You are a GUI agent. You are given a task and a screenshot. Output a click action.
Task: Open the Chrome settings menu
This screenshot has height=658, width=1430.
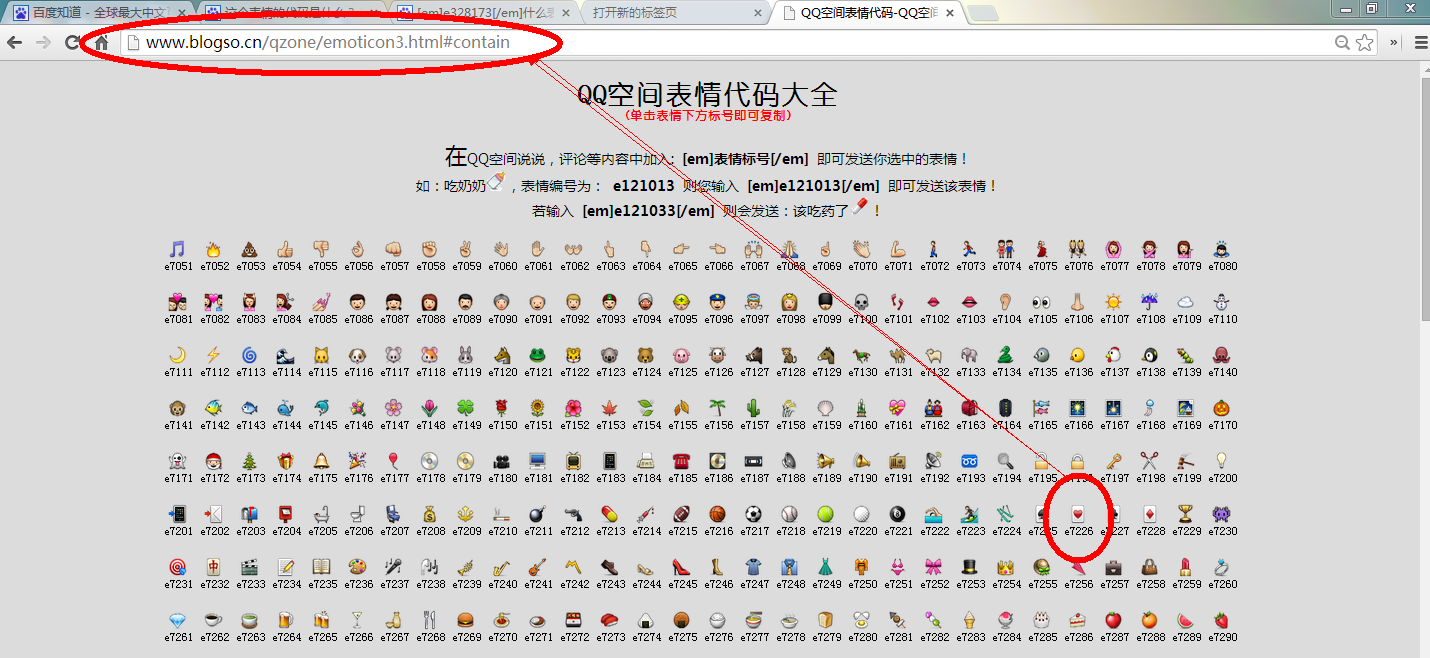pos(1421,43)
